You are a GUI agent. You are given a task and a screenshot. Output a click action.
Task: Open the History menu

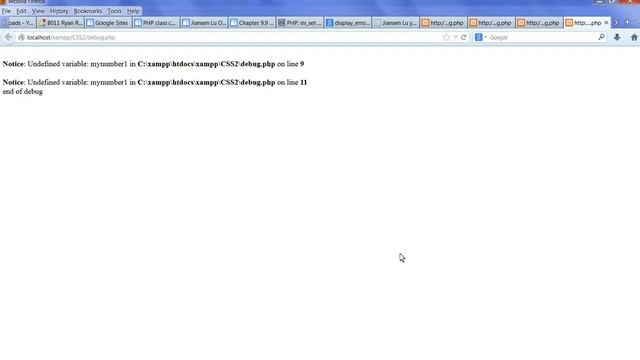pos(59,11)
